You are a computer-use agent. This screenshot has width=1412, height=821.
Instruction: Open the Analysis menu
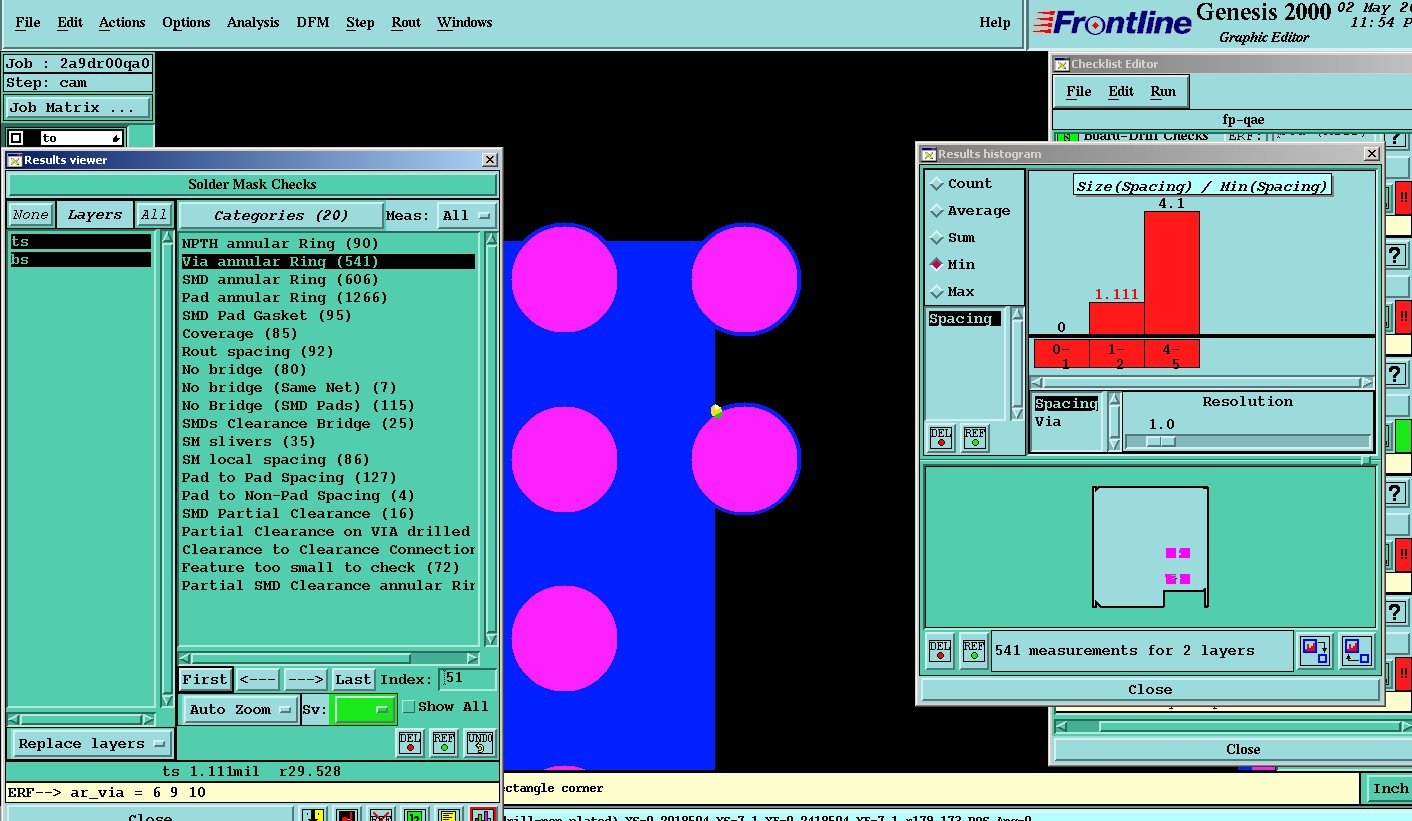[253, 22]
